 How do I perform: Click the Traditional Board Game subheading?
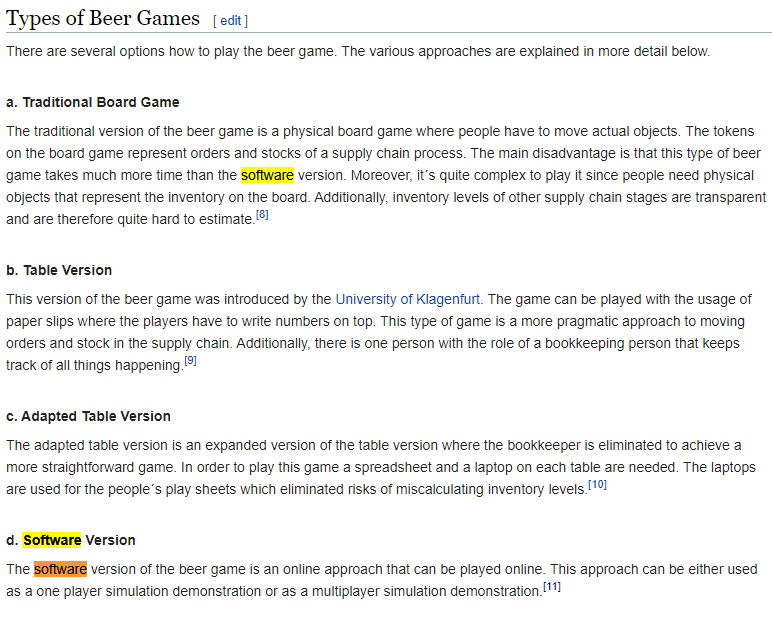(93, 102)
